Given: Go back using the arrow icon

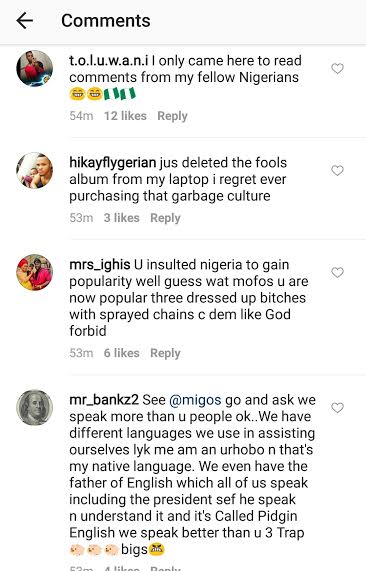Looking at the screenshot, I should pyautogui.click(x=25, y=20).
